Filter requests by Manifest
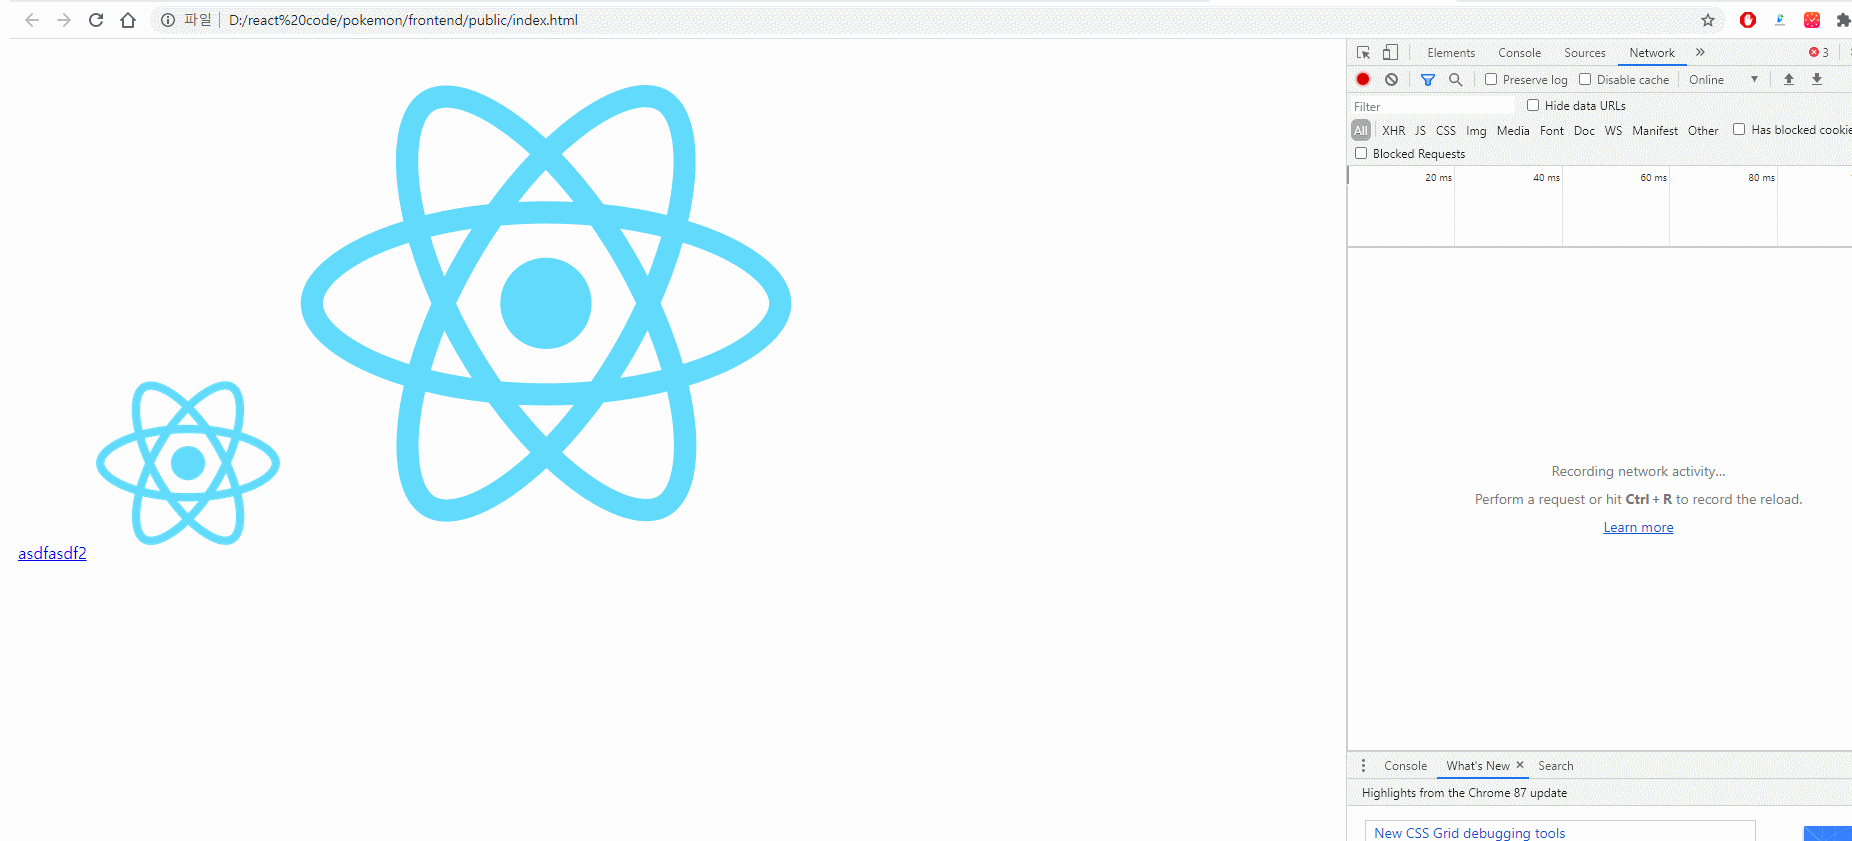 click(1655, 131)
